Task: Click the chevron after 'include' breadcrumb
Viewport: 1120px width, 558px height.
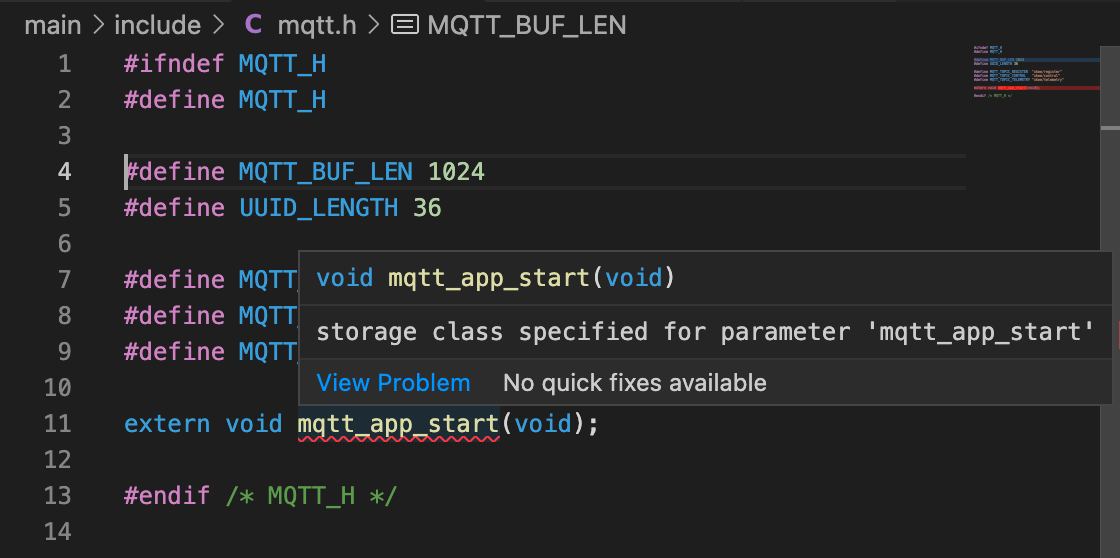Action: click(x=219, y=25)
